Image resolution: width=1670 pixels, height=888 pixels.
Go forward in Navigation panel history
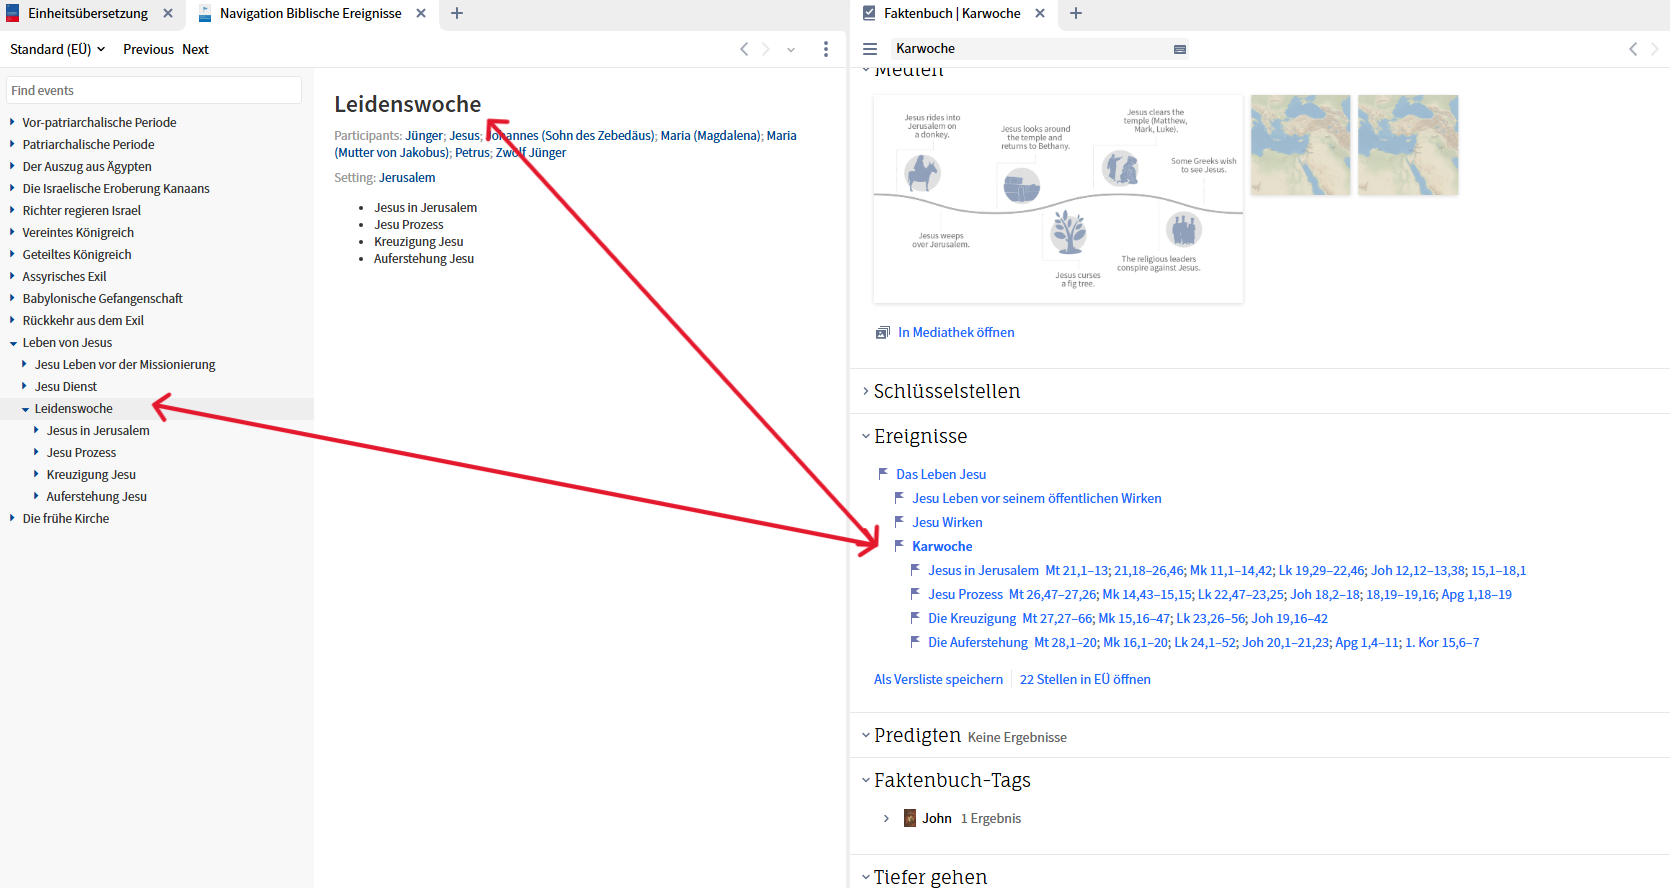point(766,49)
